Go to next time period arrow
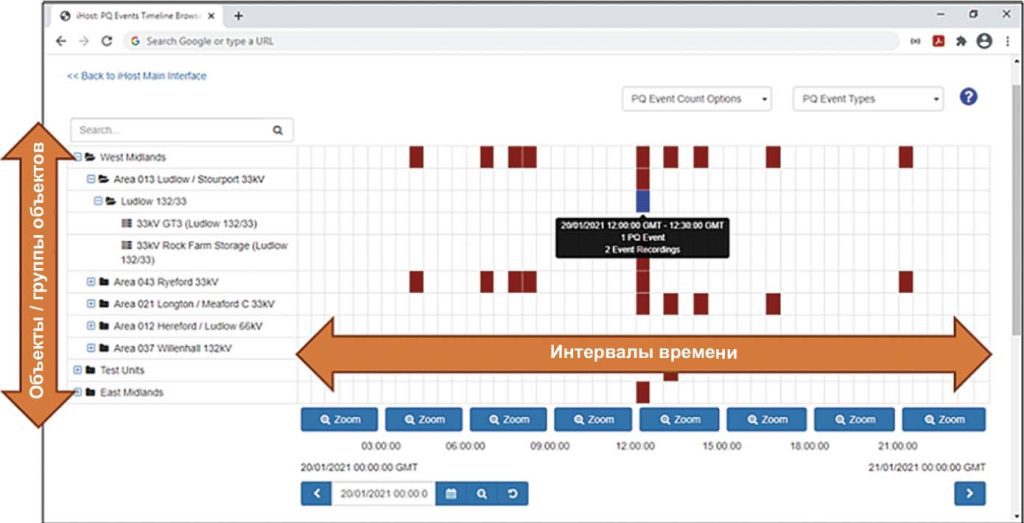The width and height of the screenshot is (1024, 523). point(969,493)
